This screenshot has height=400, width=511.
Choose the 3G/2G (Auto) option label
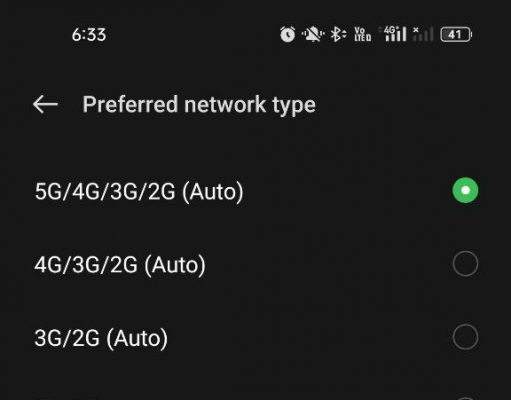click(101, 338)
